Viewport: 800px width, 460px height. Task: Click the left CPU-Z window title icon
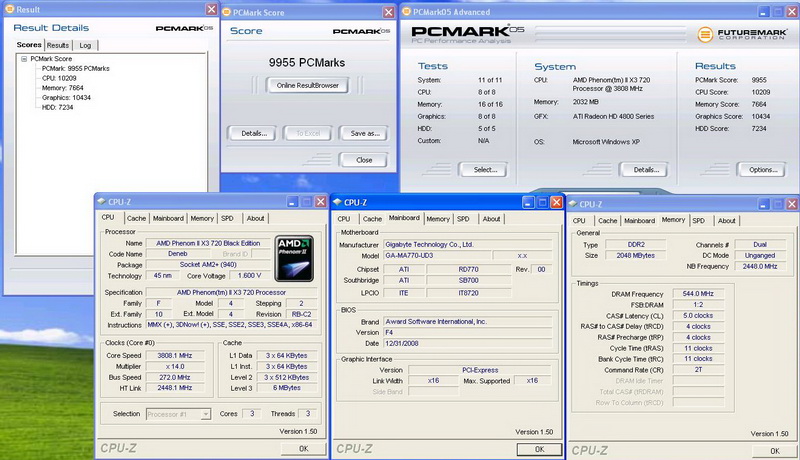[x=102, y=201]
